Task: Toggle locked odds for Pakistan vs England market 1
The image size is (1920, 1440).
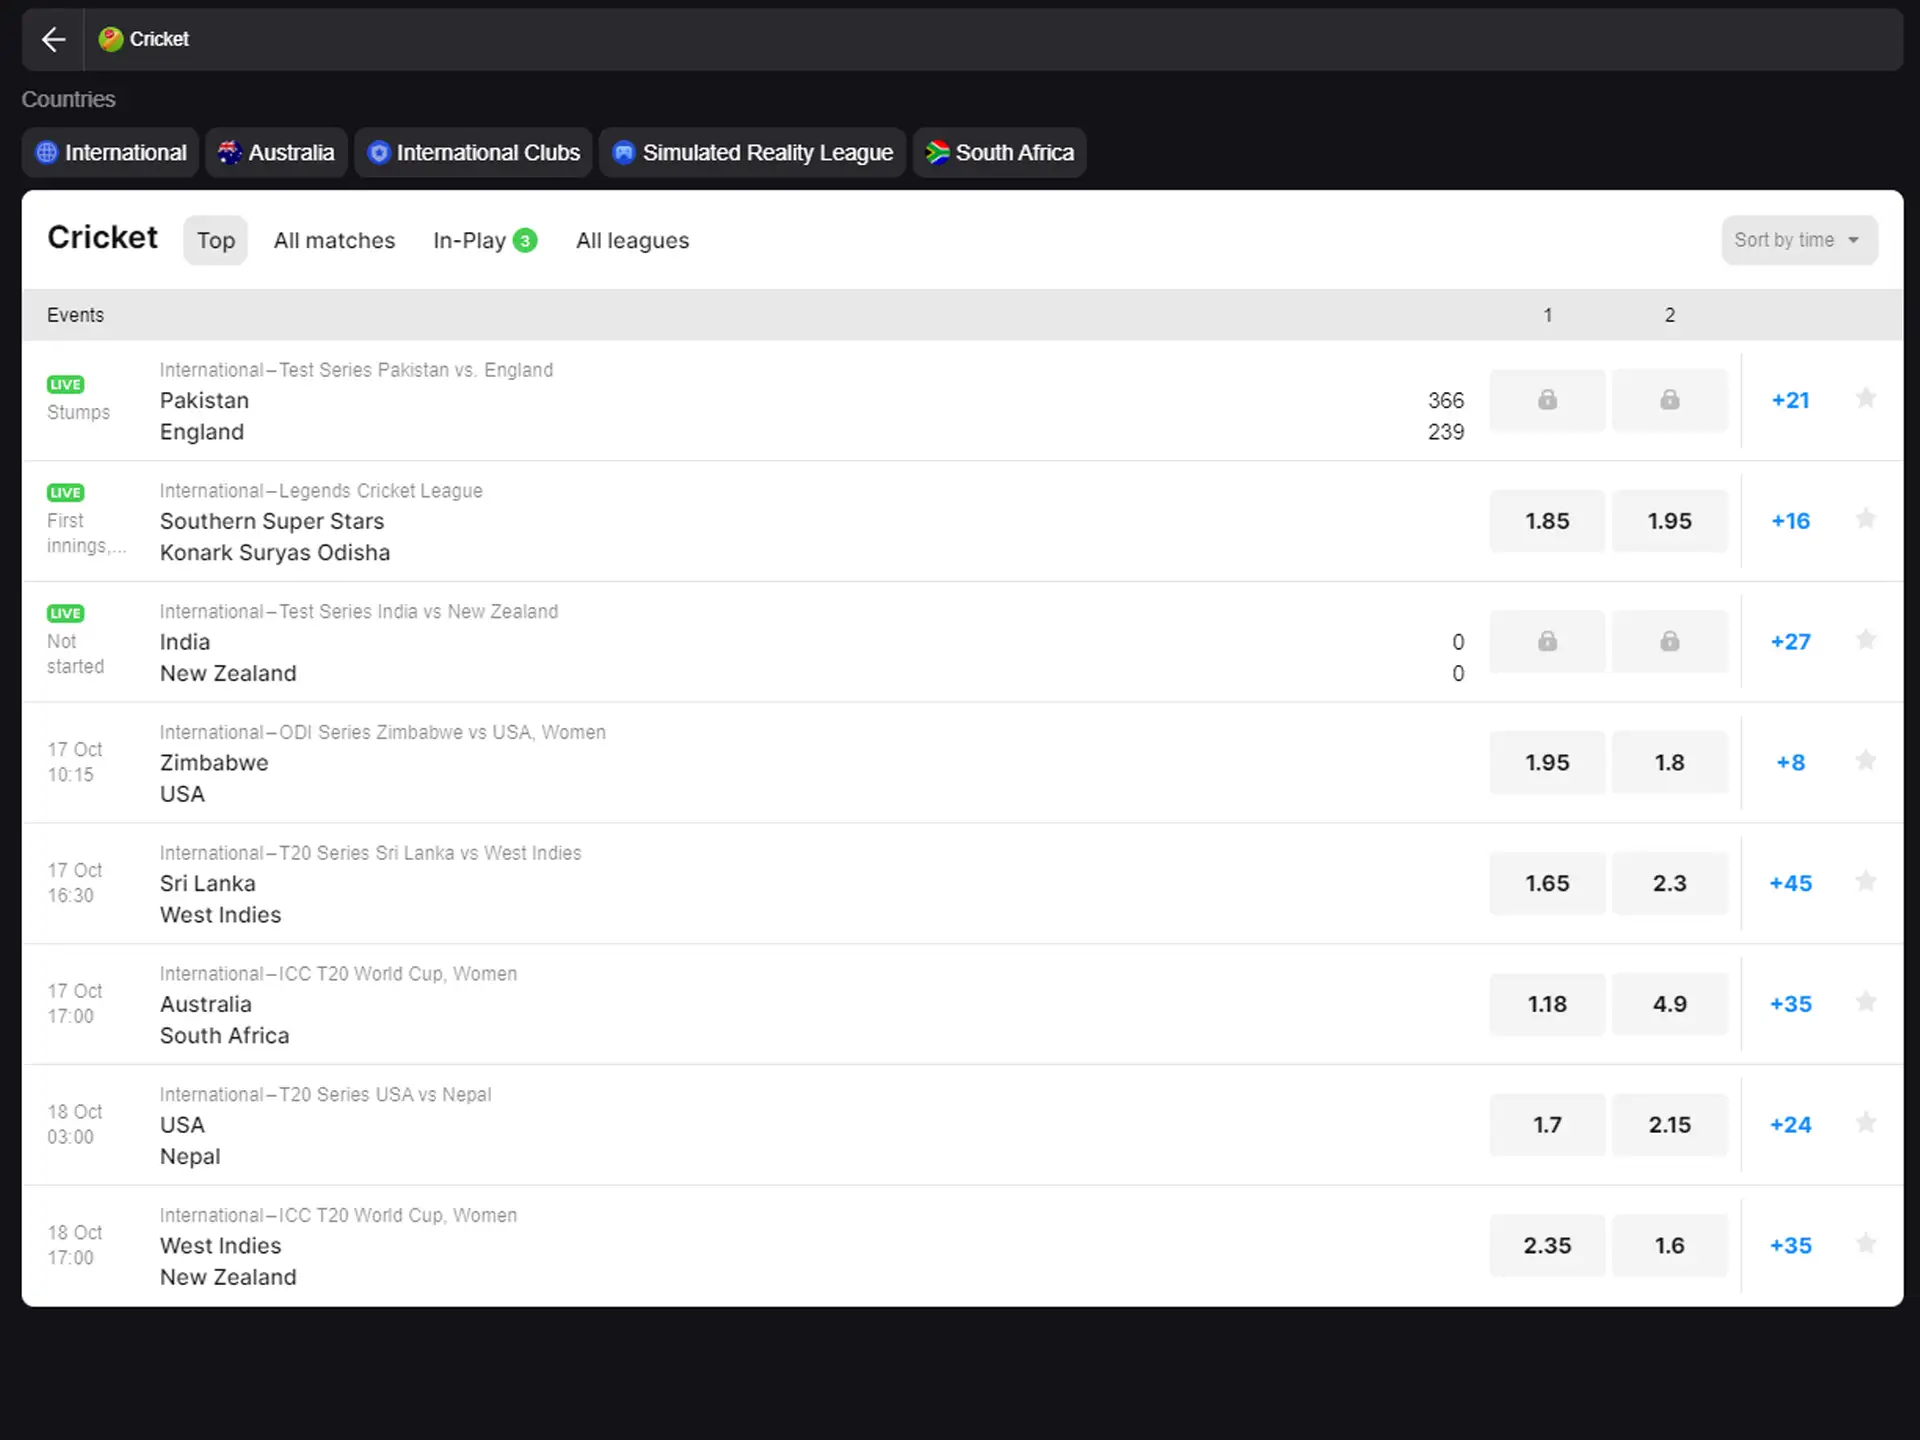Action: coord(1547,399)
